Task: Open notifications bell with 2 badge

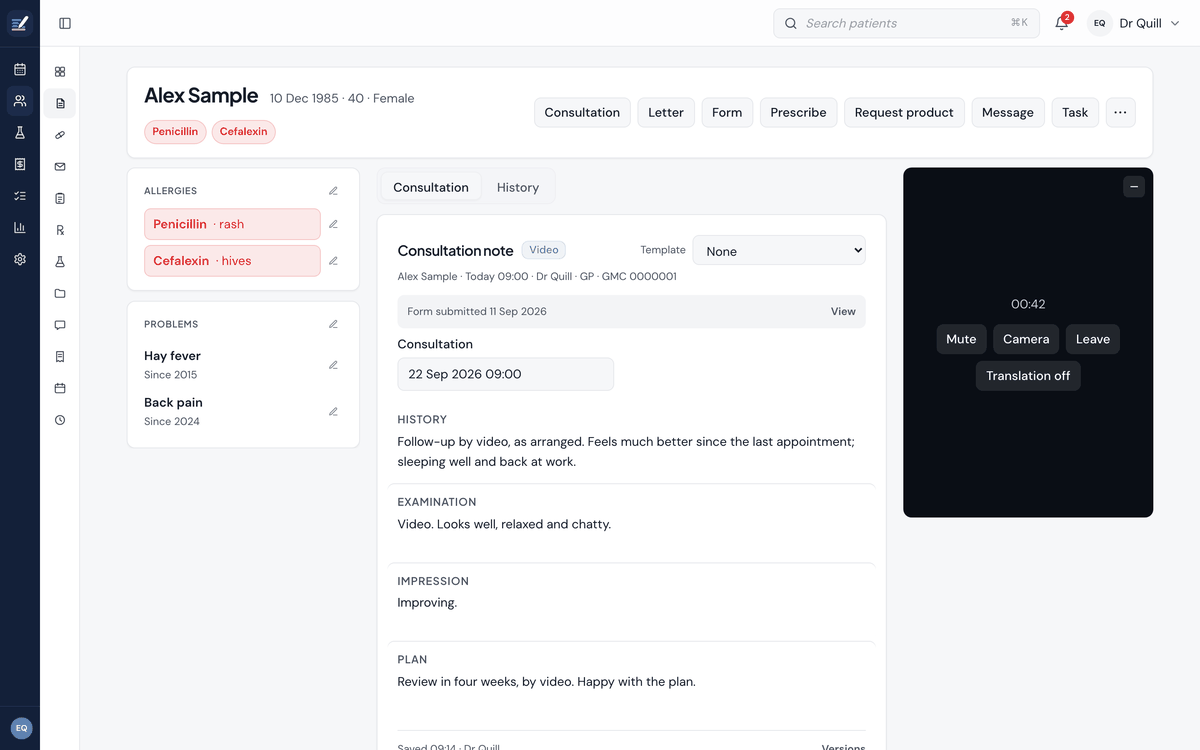Action: click(1062, 23)
